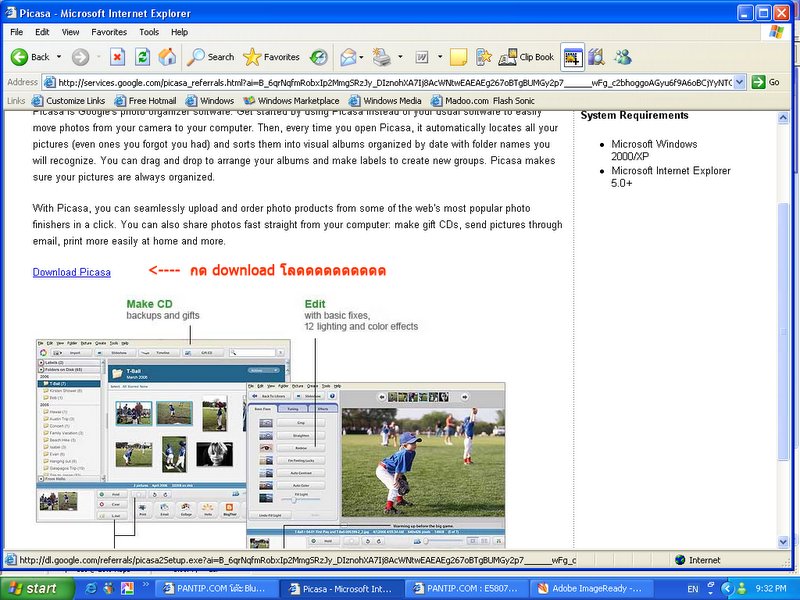Open the Favorites menu

[109, 32]
